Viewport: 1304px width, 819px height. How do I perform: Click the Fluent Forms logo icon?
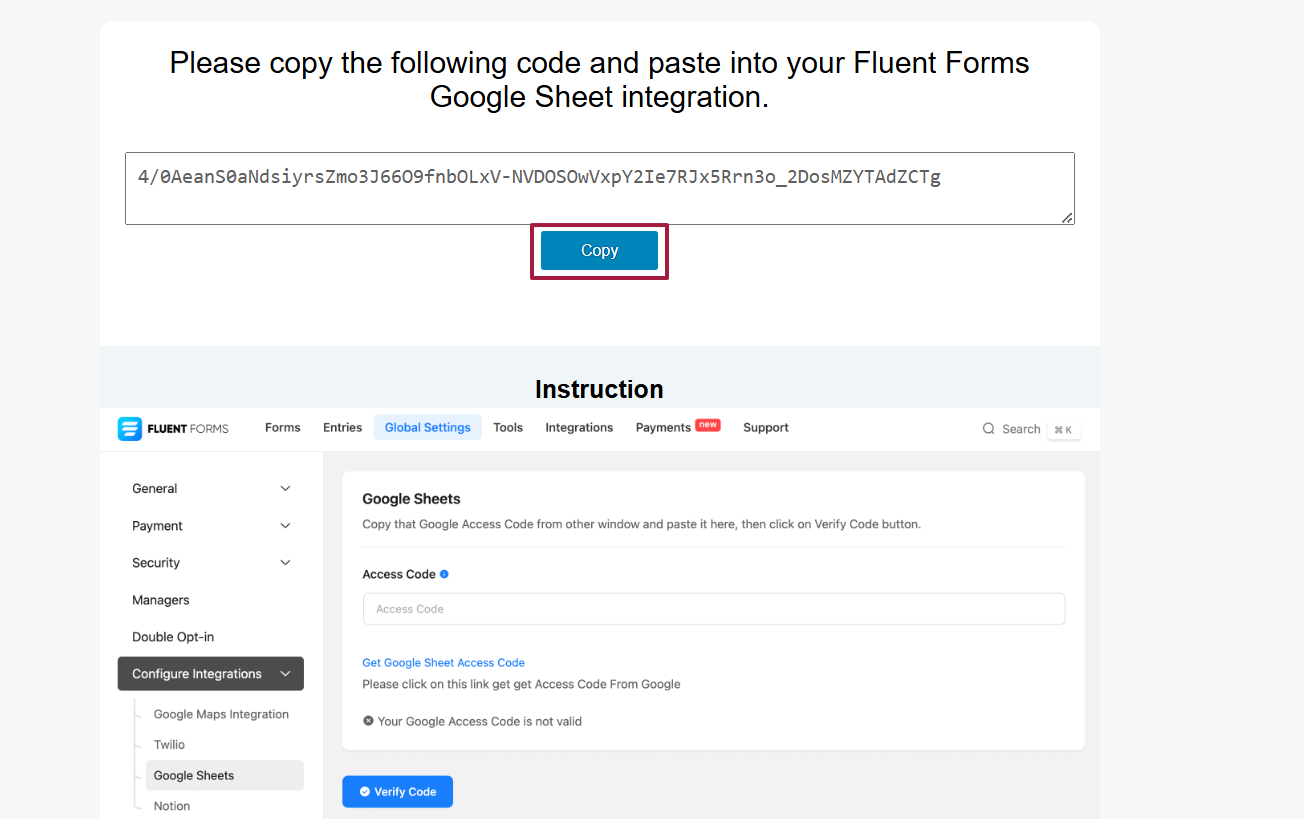[x=130, y=428]
